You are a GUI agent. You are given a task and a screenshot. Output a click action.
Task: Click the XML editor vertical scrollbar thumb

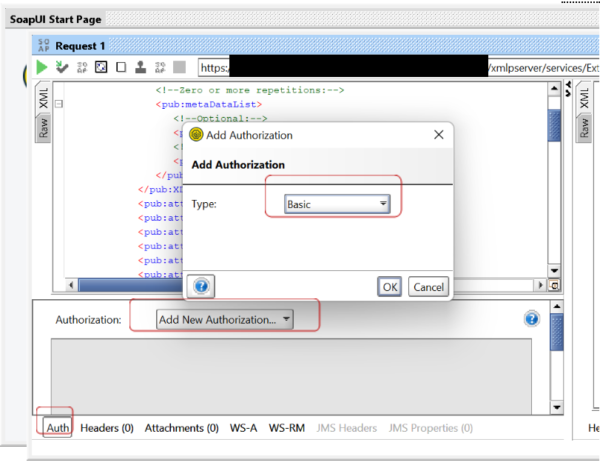click(554, 126)
